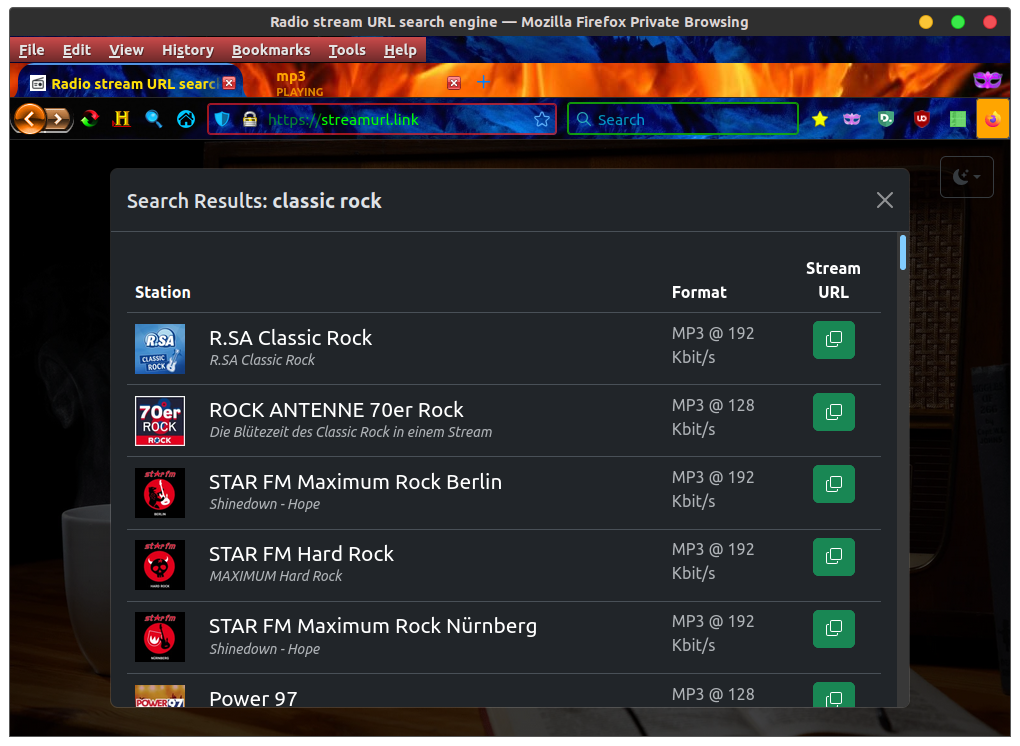The image size is (1020, 746).
Task: Click the STAR FM Berlin guitar logo
Action: (x=159, y=493)
